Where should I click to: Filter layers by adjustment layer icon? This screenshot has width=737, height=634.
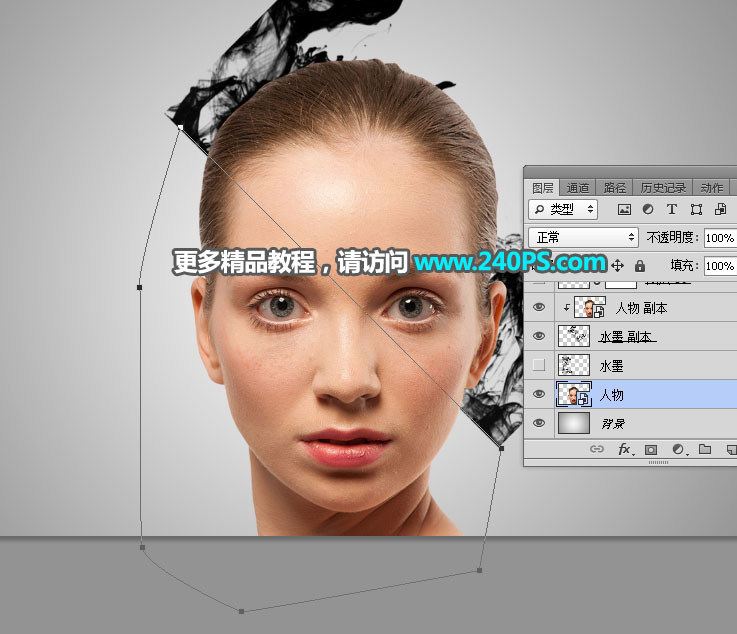[647, 210]
